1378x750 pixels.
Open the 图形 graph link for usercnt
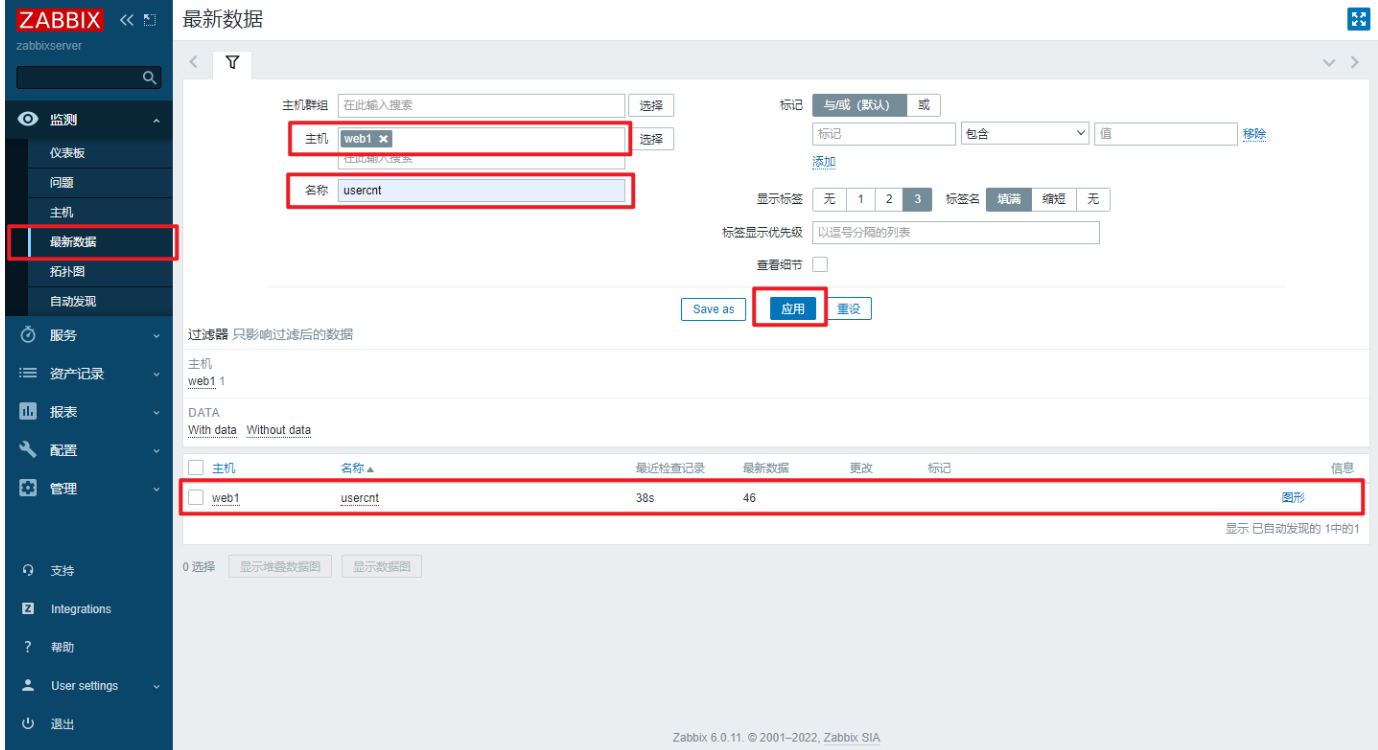[1293, 497]
